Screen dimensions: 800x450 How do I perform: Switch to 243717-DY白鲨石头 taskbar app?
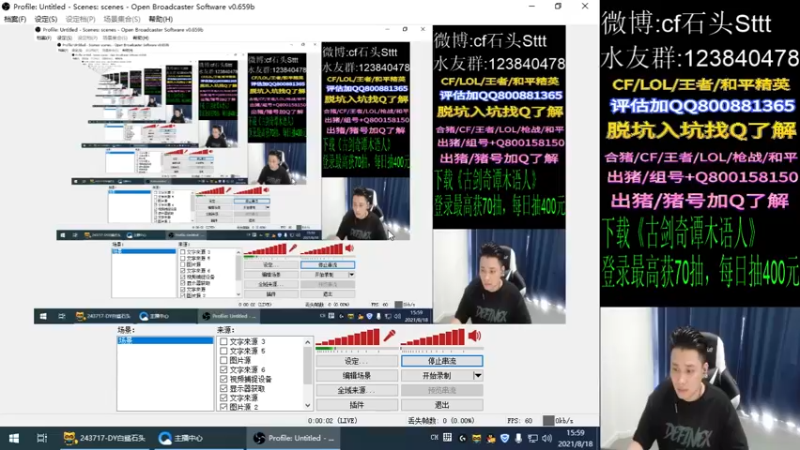(x=105, y=438)
